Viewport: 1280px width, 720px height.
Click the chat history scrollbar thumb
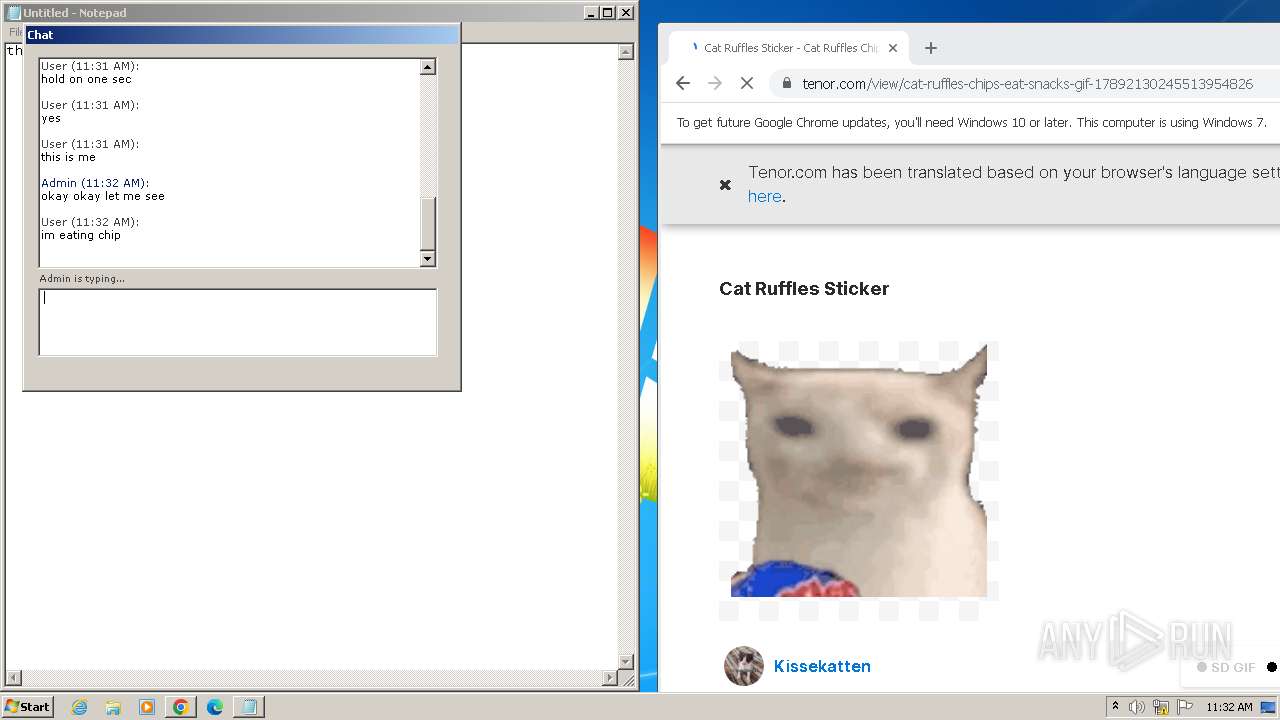tap(428, 224)
